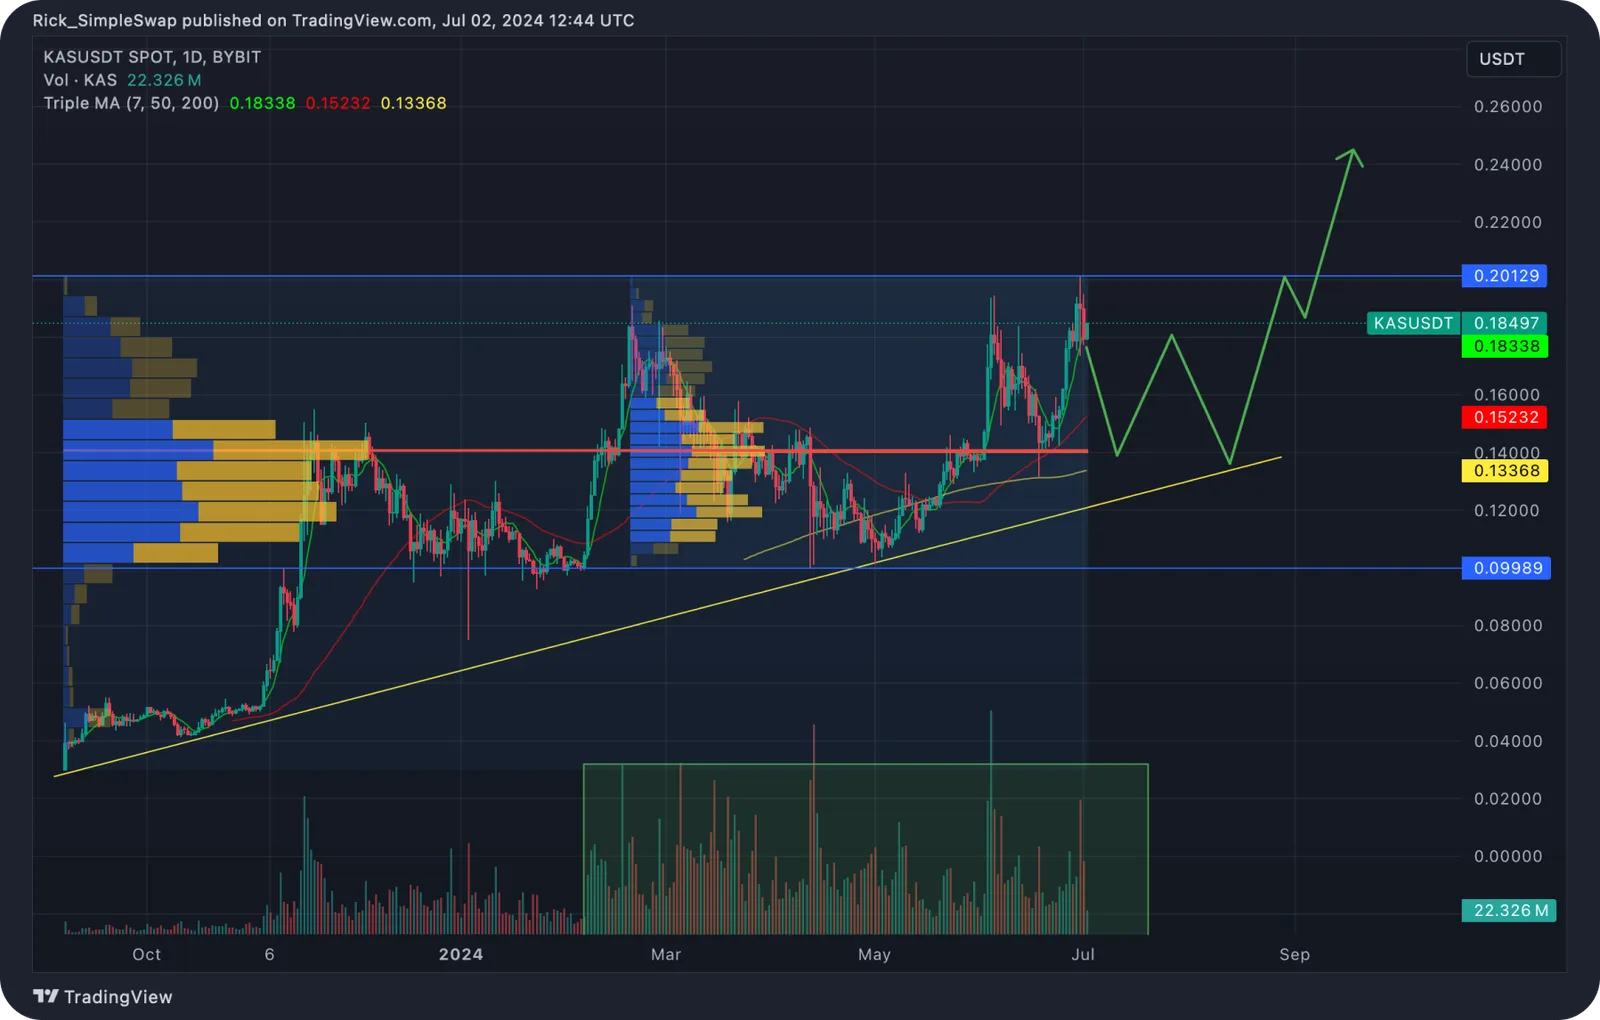Click the 0.18497 last price label

1505,323
